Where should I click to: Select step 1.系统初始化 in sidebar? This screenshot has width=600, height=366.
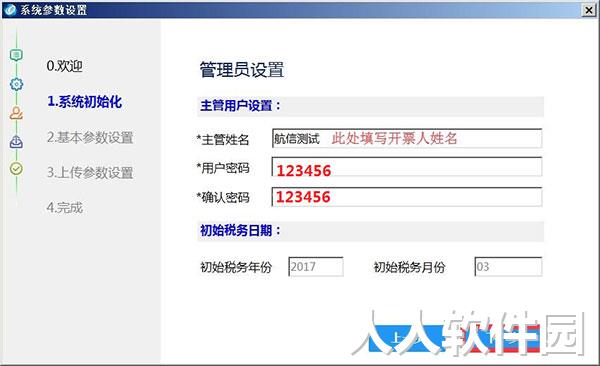click(x=84, y=102)
